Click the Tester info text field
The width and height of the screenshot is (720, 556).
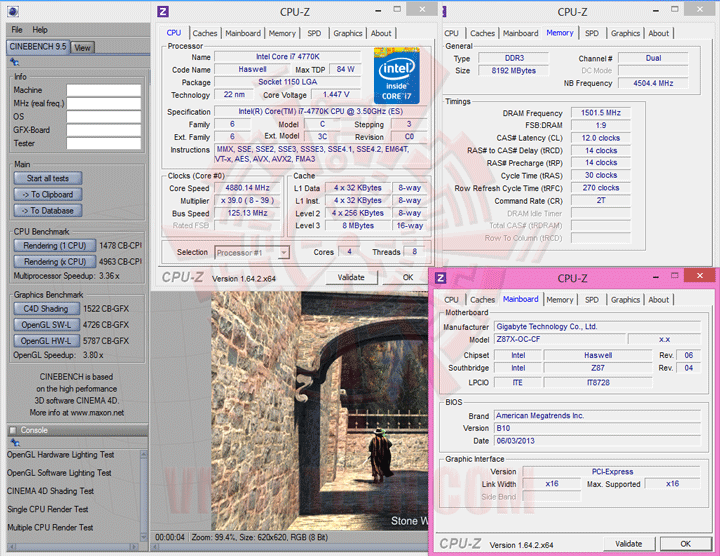point(102,143)
